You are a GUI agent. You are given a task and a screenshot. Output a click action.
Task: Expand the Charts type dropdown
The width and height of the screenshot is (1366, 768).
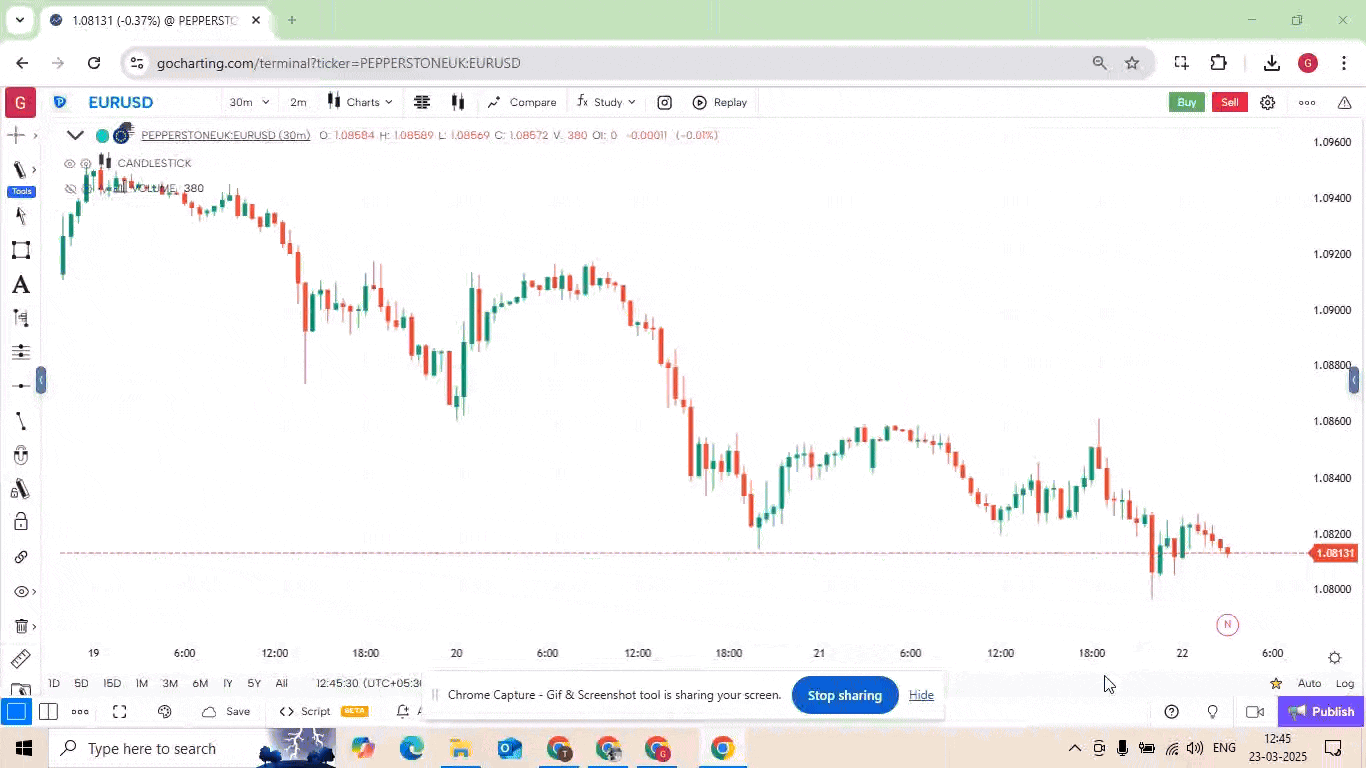click(361, 102)
